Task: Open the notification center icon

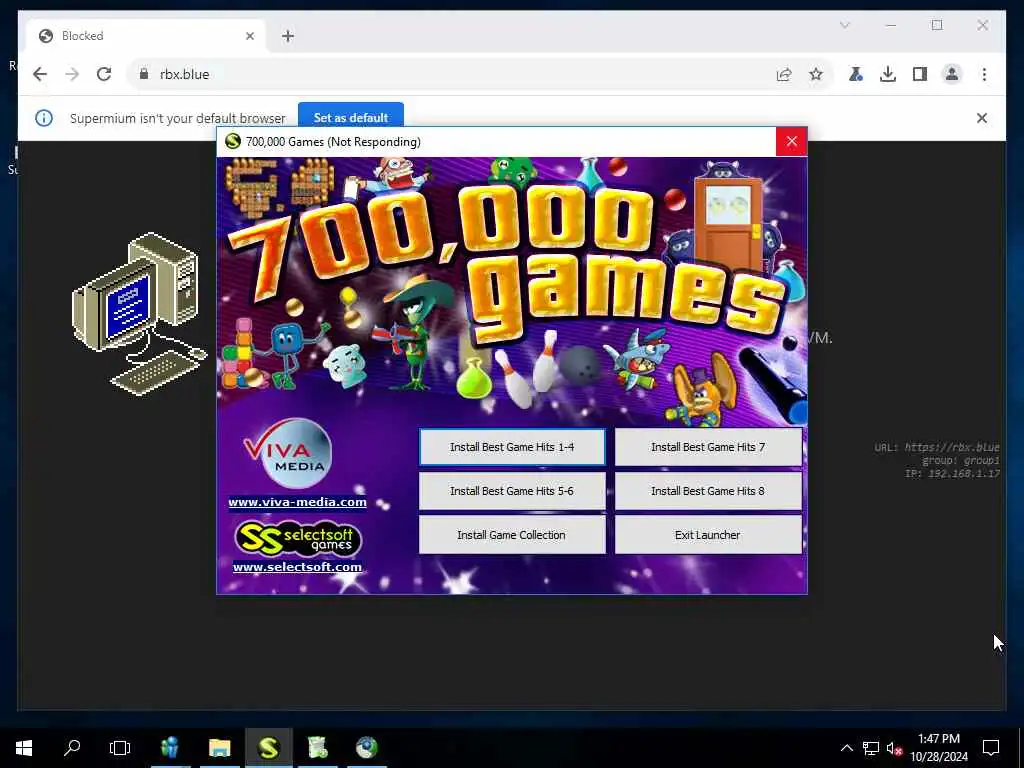Action: (x=991, y=748)
